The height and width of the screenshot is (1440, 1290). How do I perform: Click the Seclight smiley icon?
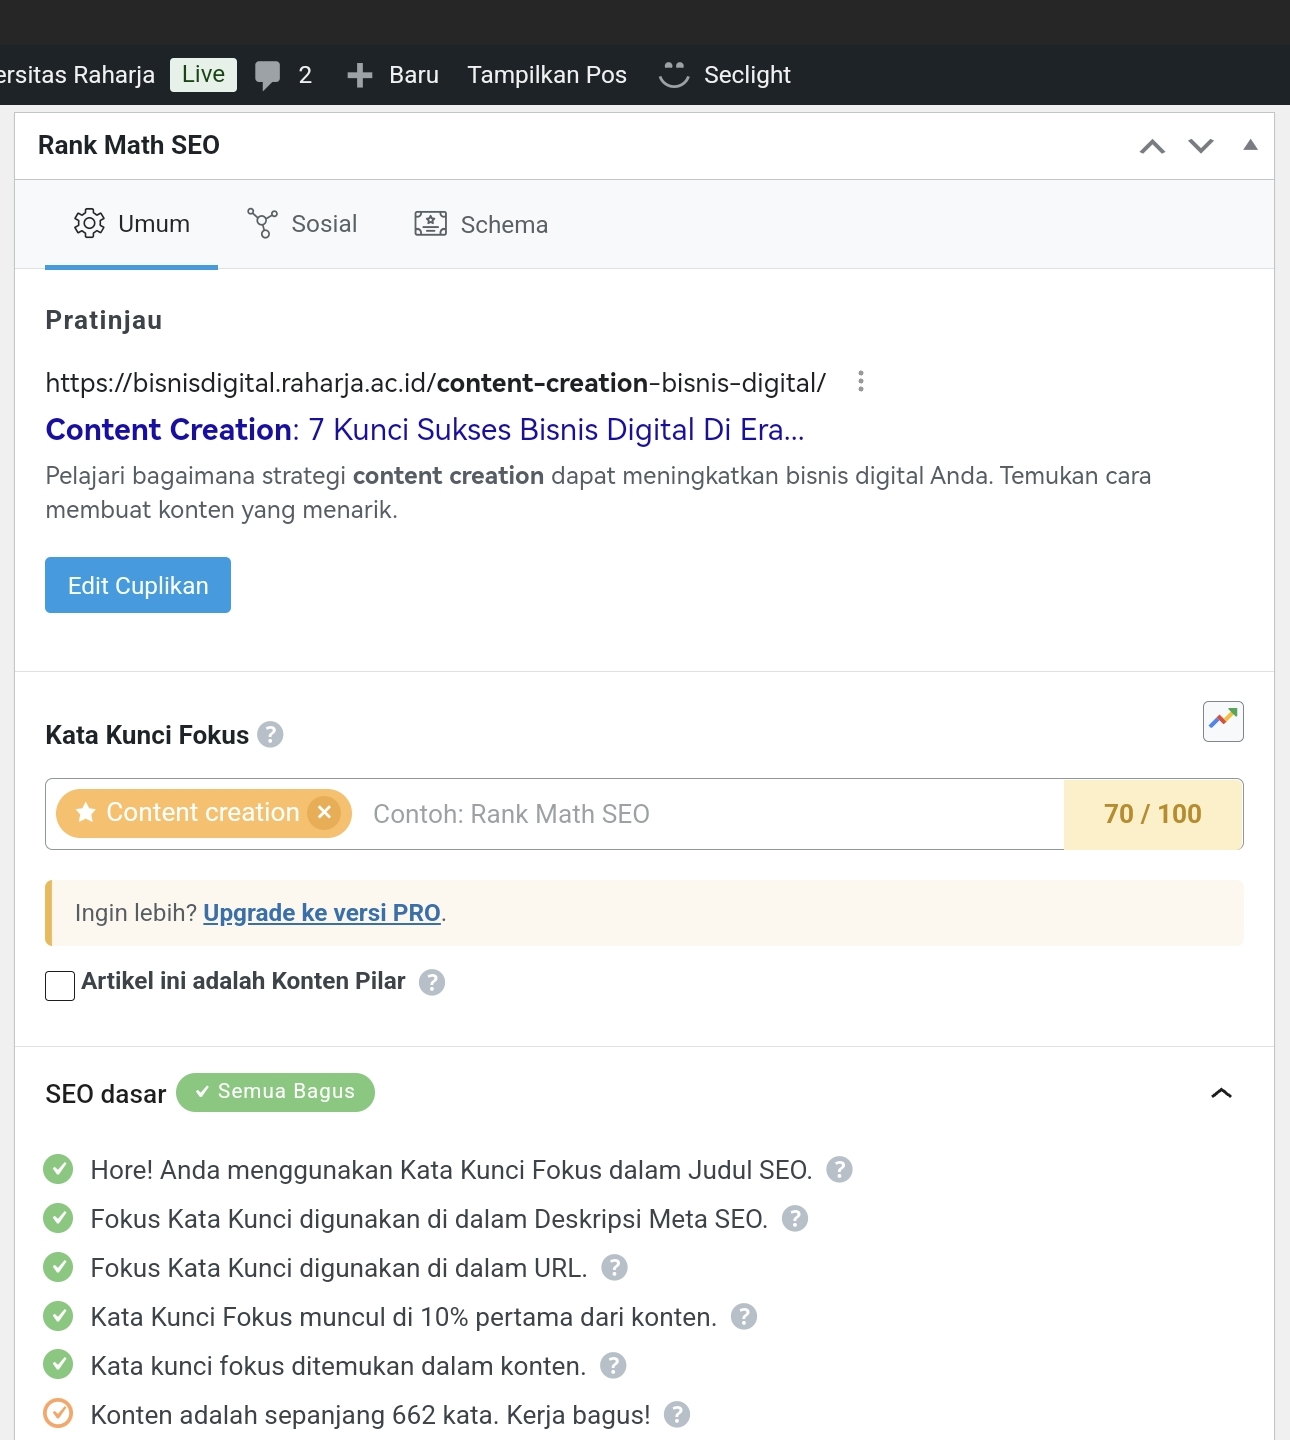coord(674,75)
